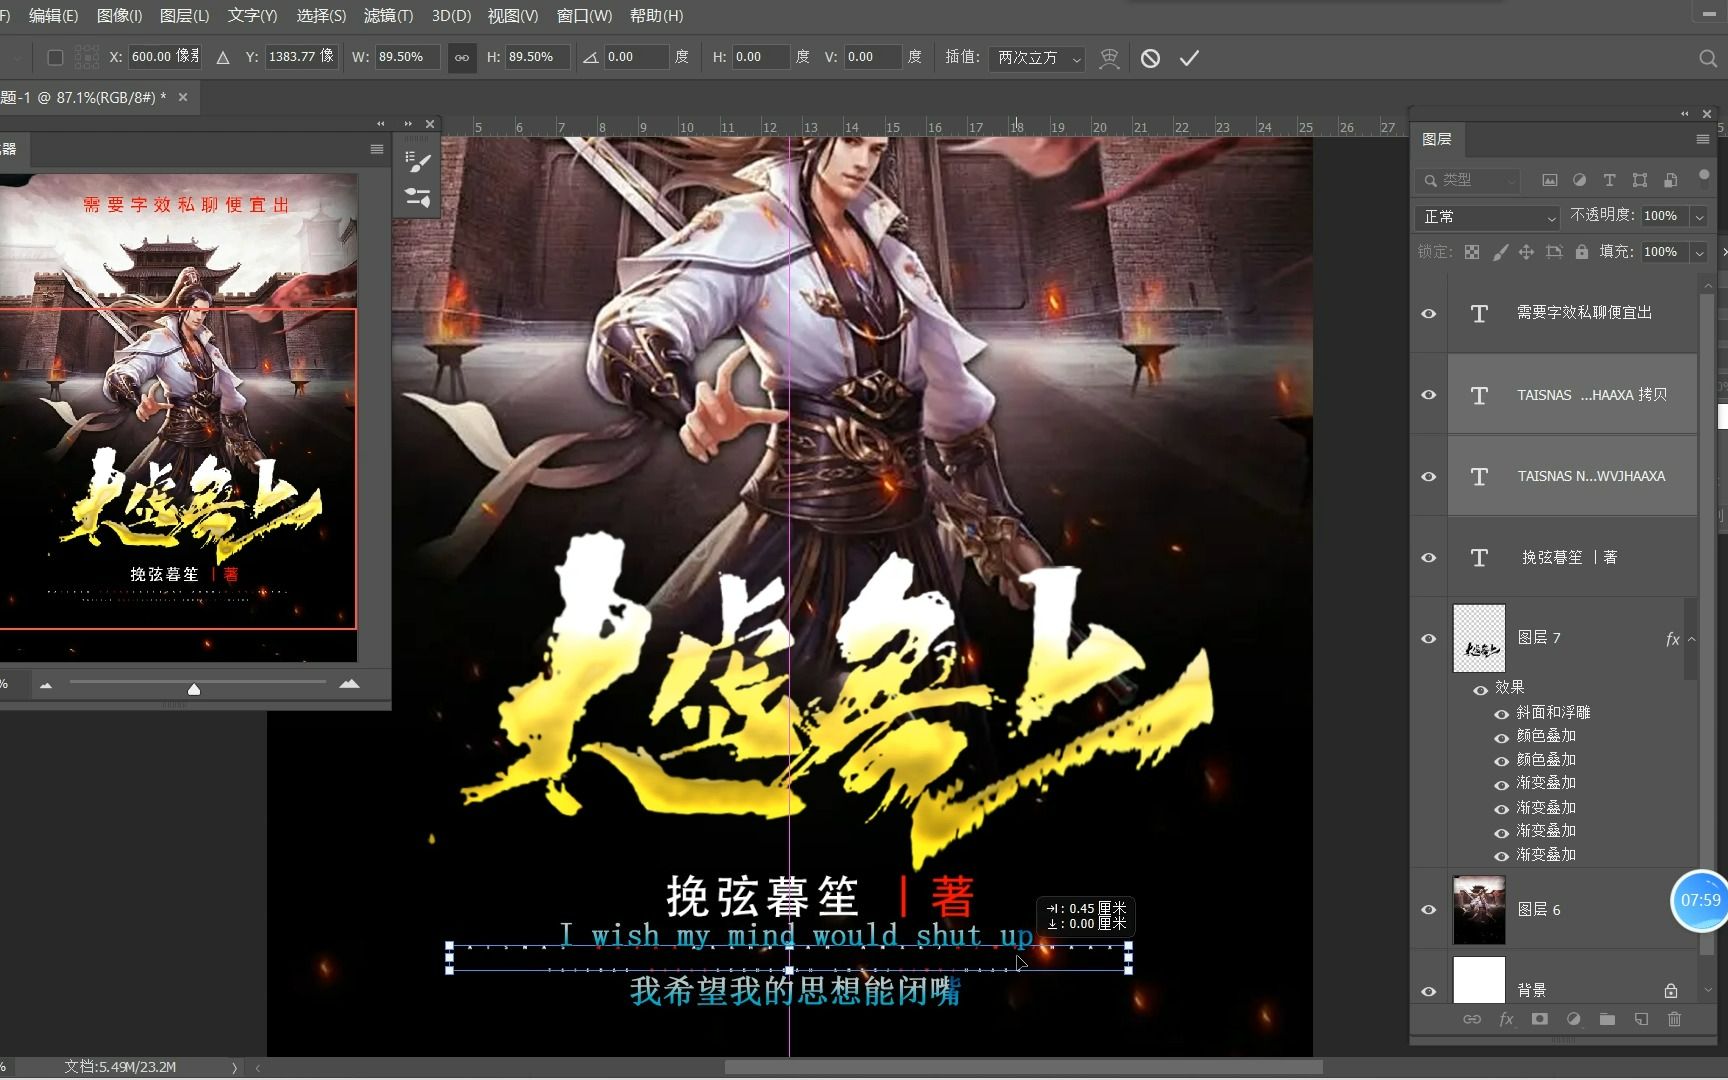1728x1080 pixels.
Task: Toggle visibility of 背景 layer
Action: [x=1429, y=992]
